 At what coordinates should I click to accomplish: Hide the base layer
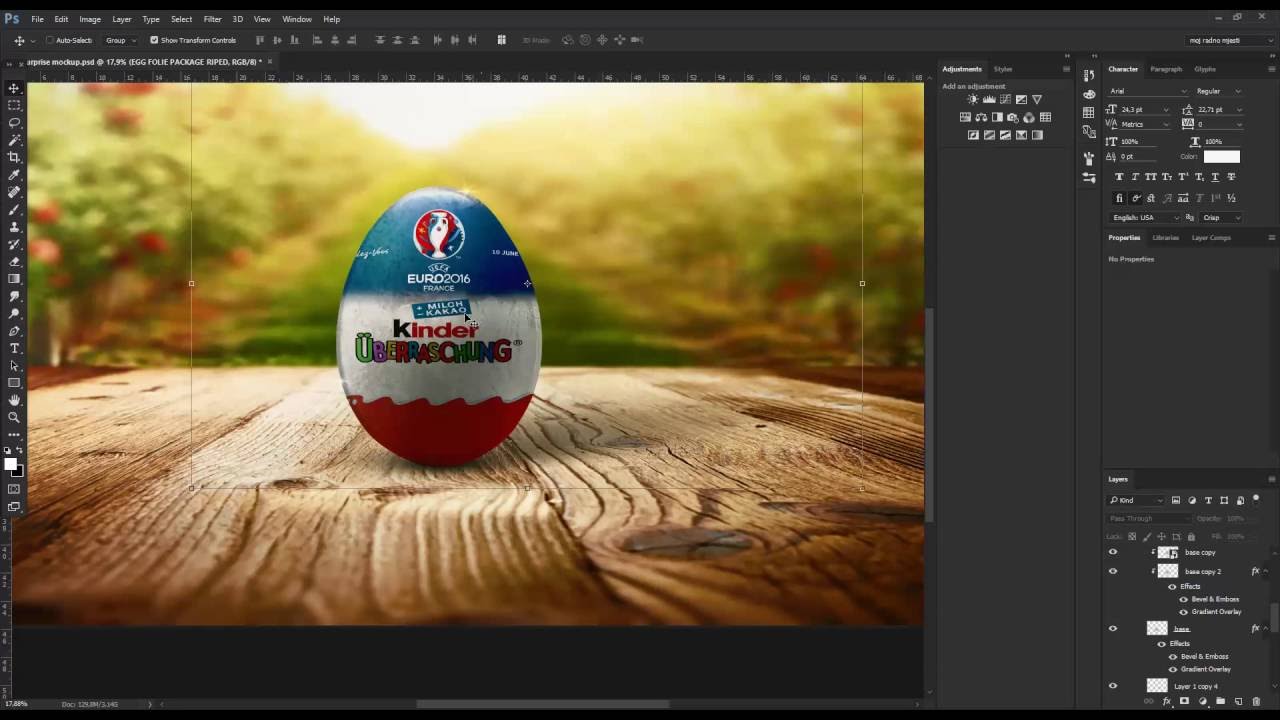click(1113, 628)
